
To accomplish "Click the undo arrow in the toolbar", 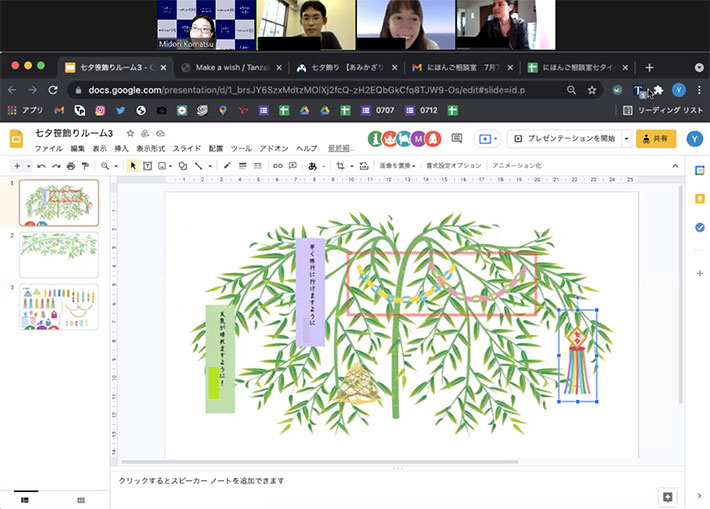I will (41, 166).
